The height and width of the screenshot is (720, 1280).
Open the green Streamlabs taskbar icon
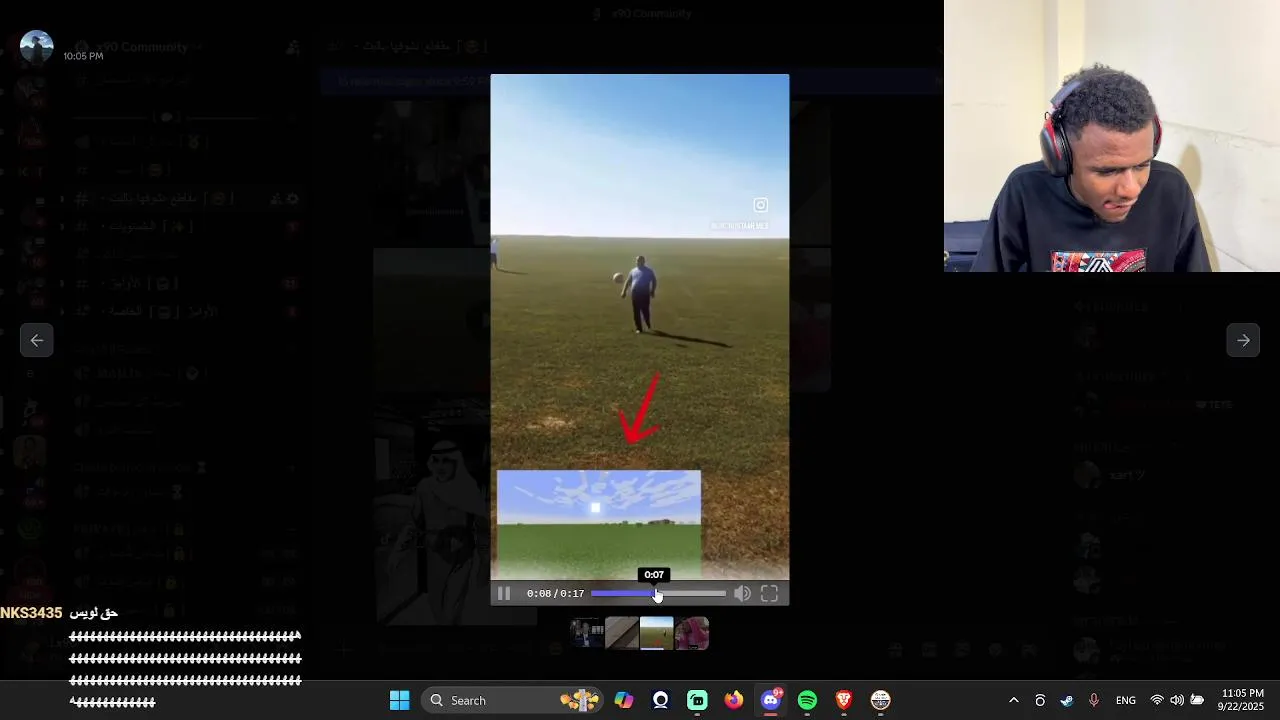[x=697, y=700]
